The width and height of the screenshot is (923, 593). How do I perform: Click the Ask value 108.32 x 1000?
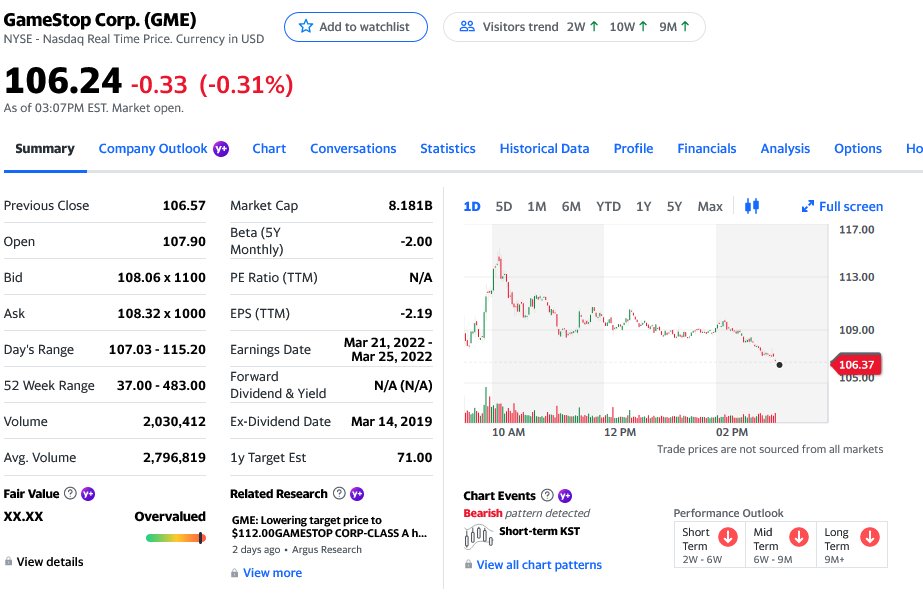click(x=161, y=313)
